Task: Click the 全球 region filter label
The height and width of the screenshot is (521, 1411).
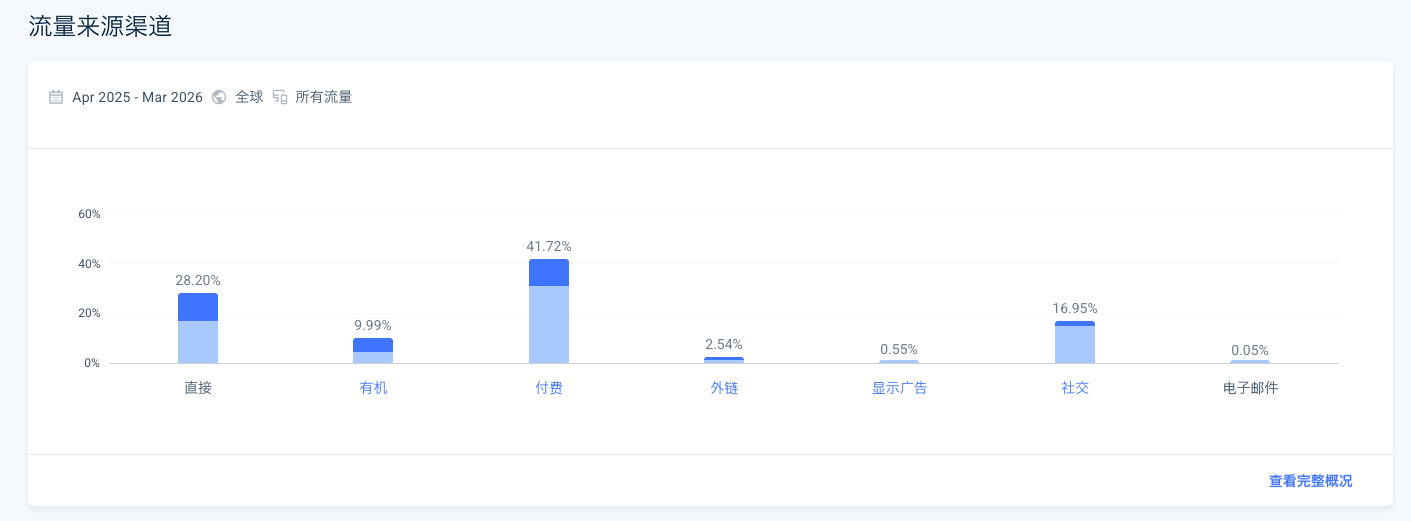Action: click(x=249, y=98)
